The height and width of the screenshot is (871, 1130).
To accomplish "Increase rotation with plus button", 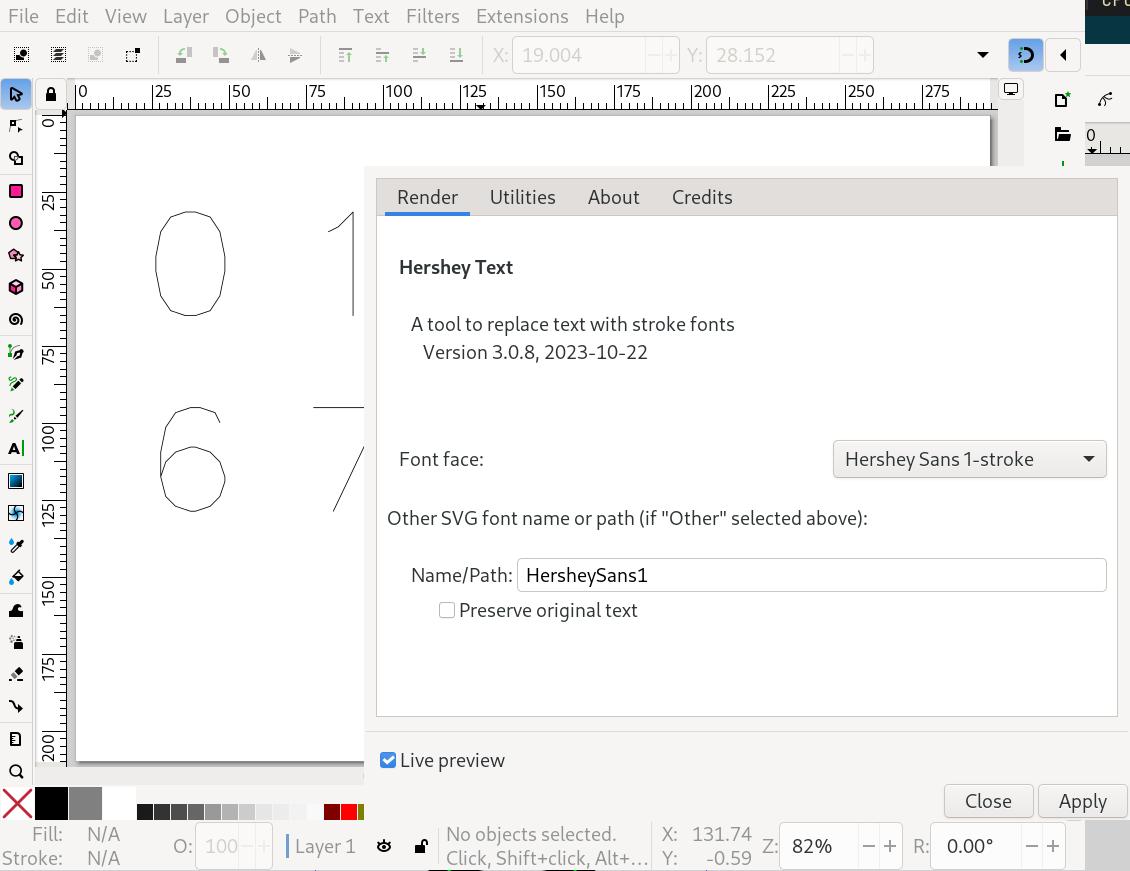I will [1053, 847].
